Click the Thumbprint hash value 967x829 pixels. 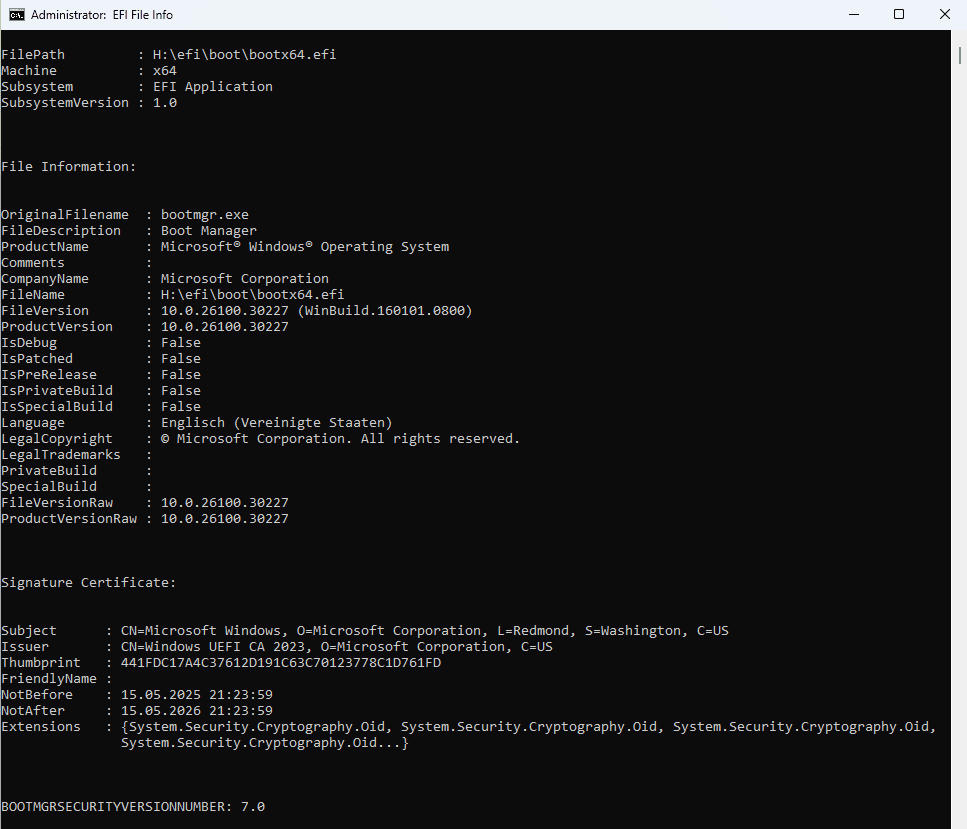click(281, 662)
